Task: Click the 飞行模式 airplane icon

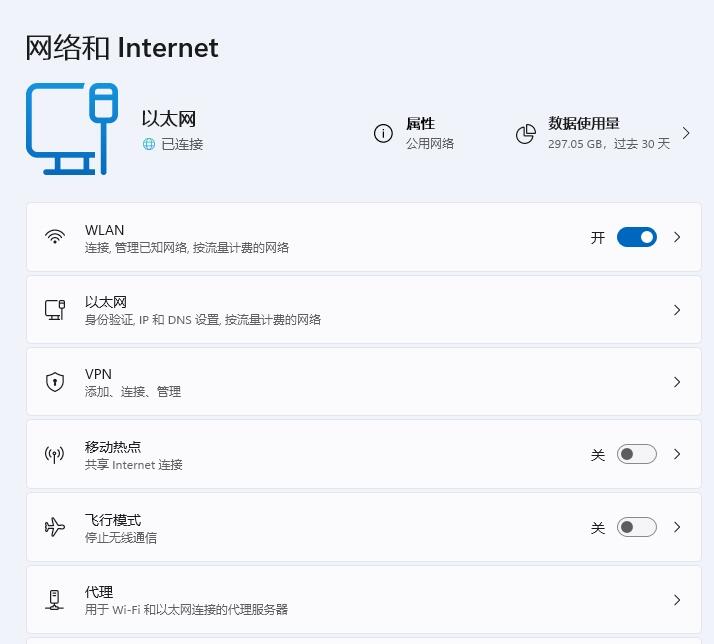Action: pyautogui.click(x=55, y=527)
